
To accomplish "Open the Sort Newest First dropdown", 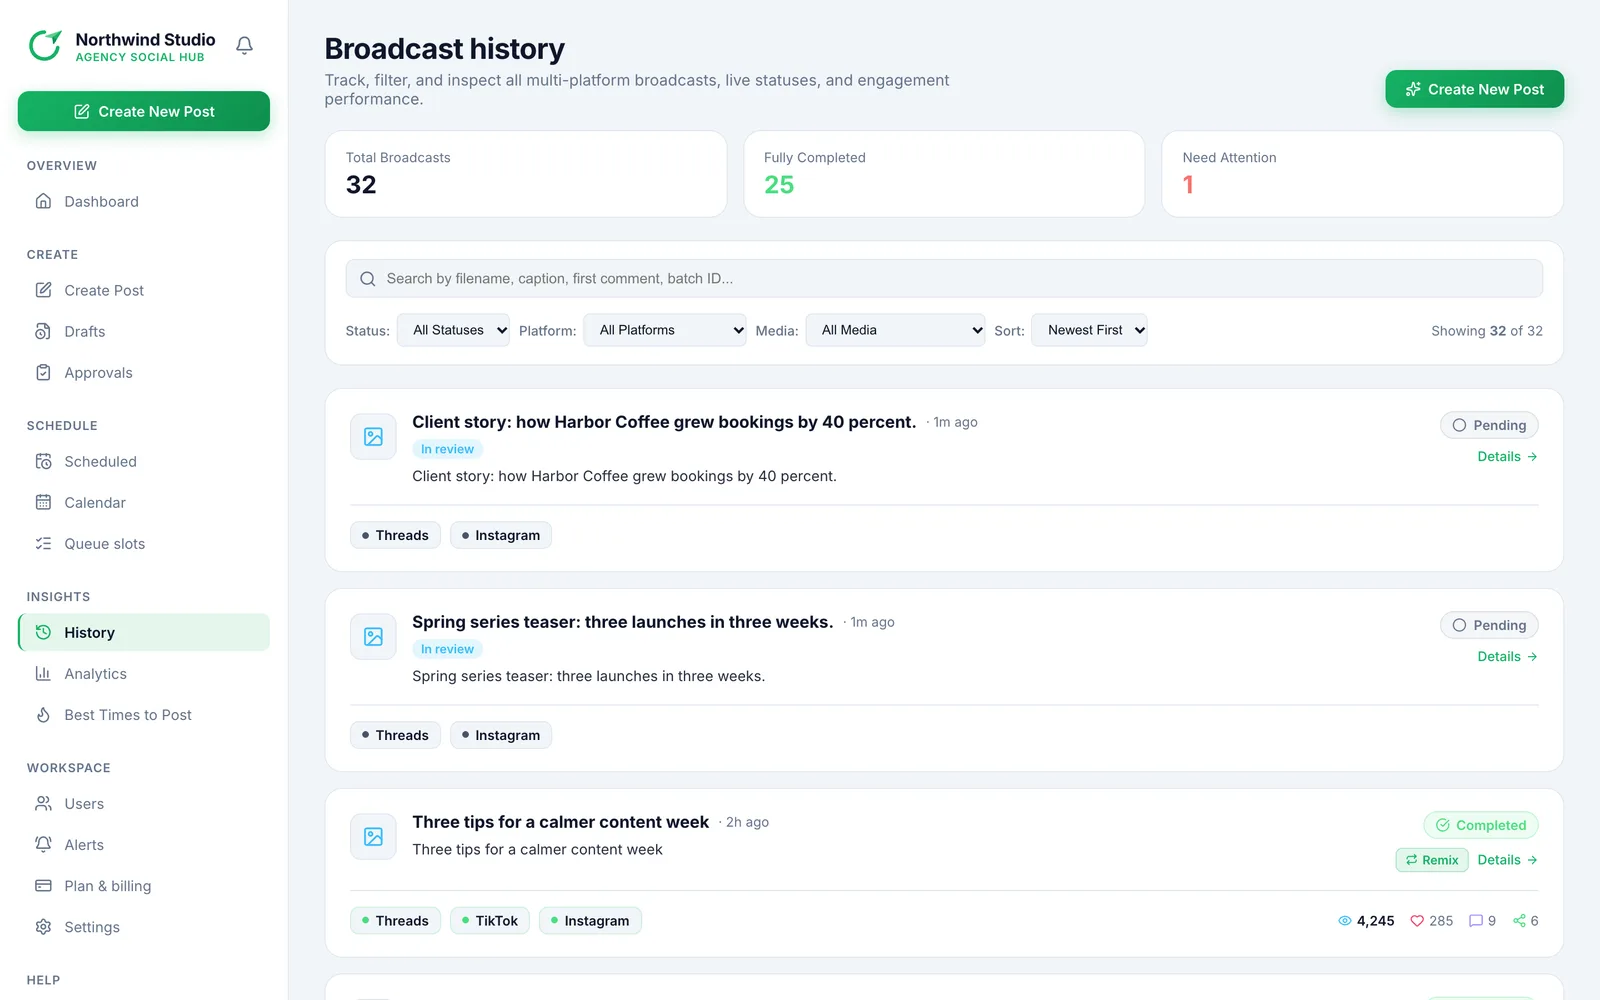I will (x=1089, y=330).
